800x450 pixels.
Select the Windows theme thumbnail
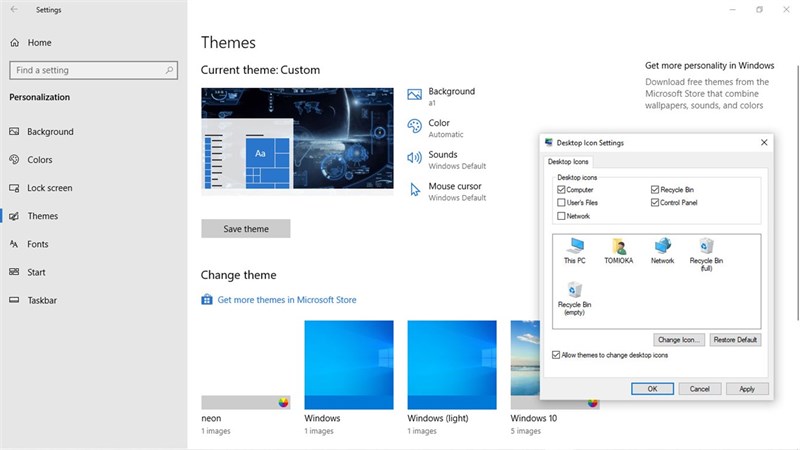click(349, 365)
